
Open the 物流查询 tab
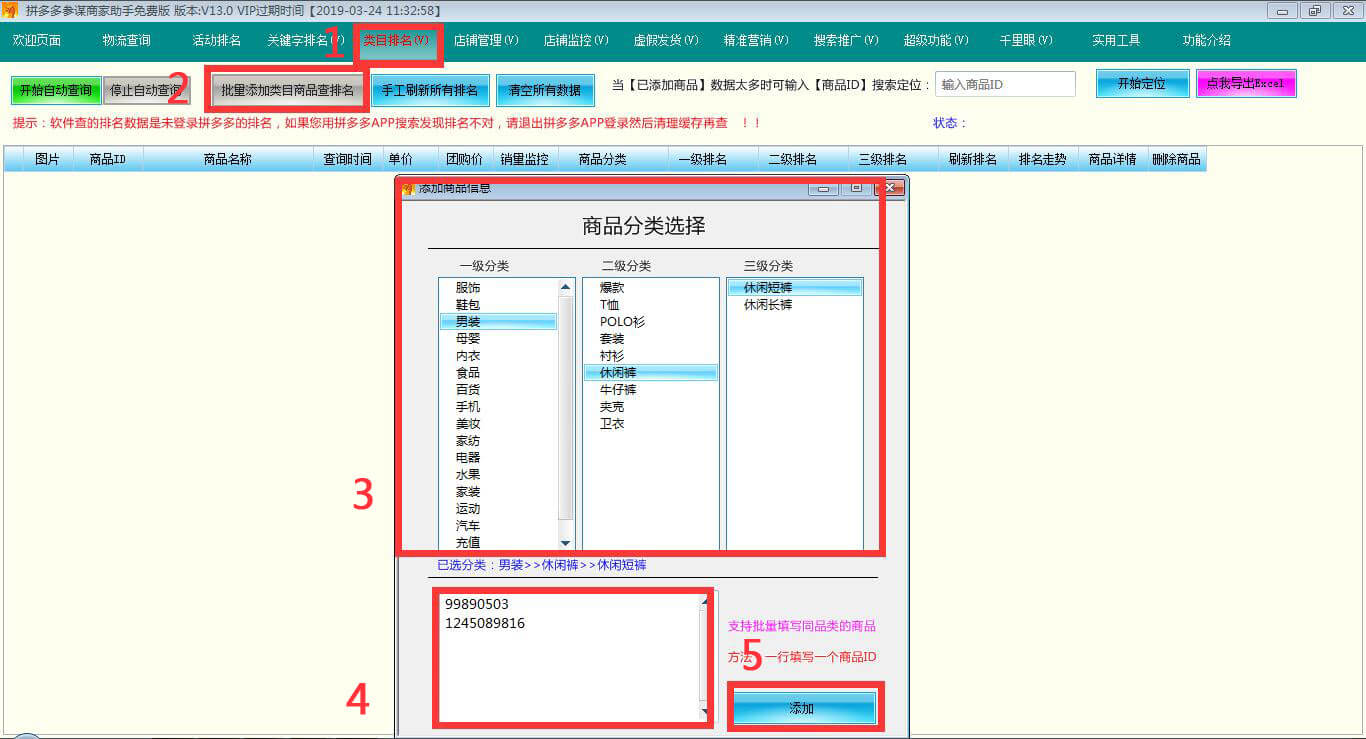coord(127,41)
